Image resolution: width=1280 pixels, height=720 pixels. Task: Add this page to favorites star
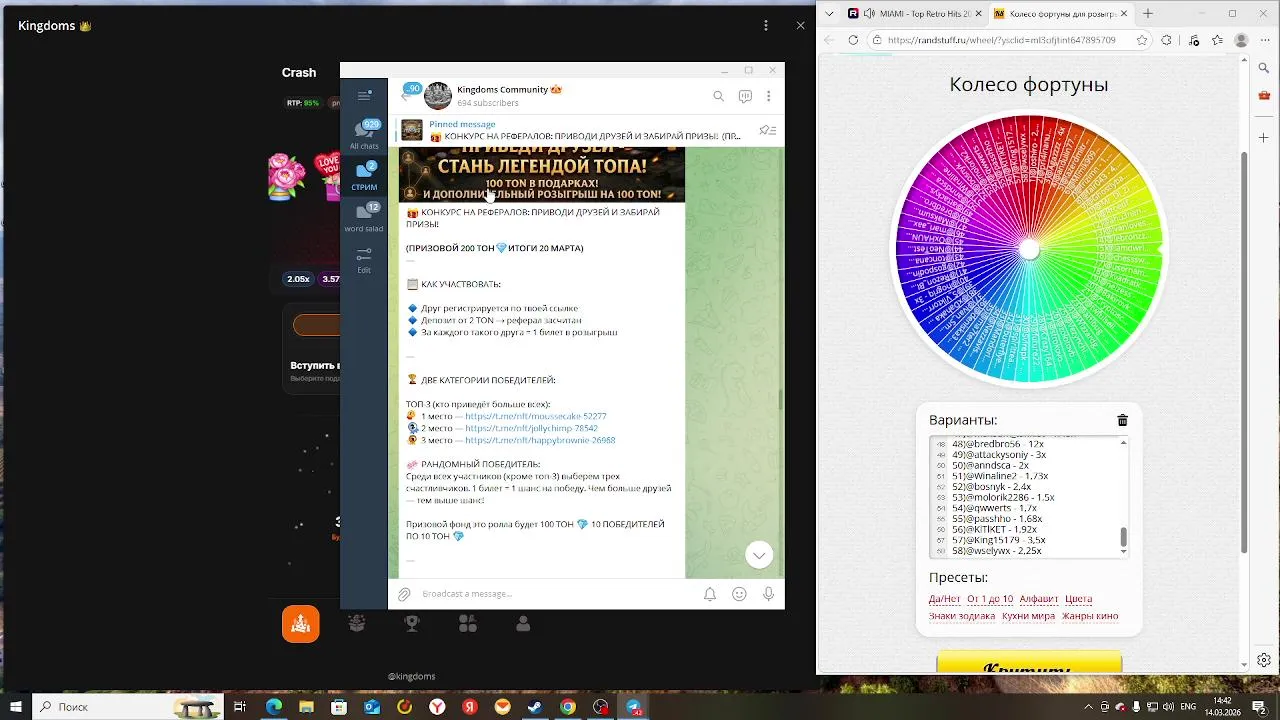pos(1140,40)
